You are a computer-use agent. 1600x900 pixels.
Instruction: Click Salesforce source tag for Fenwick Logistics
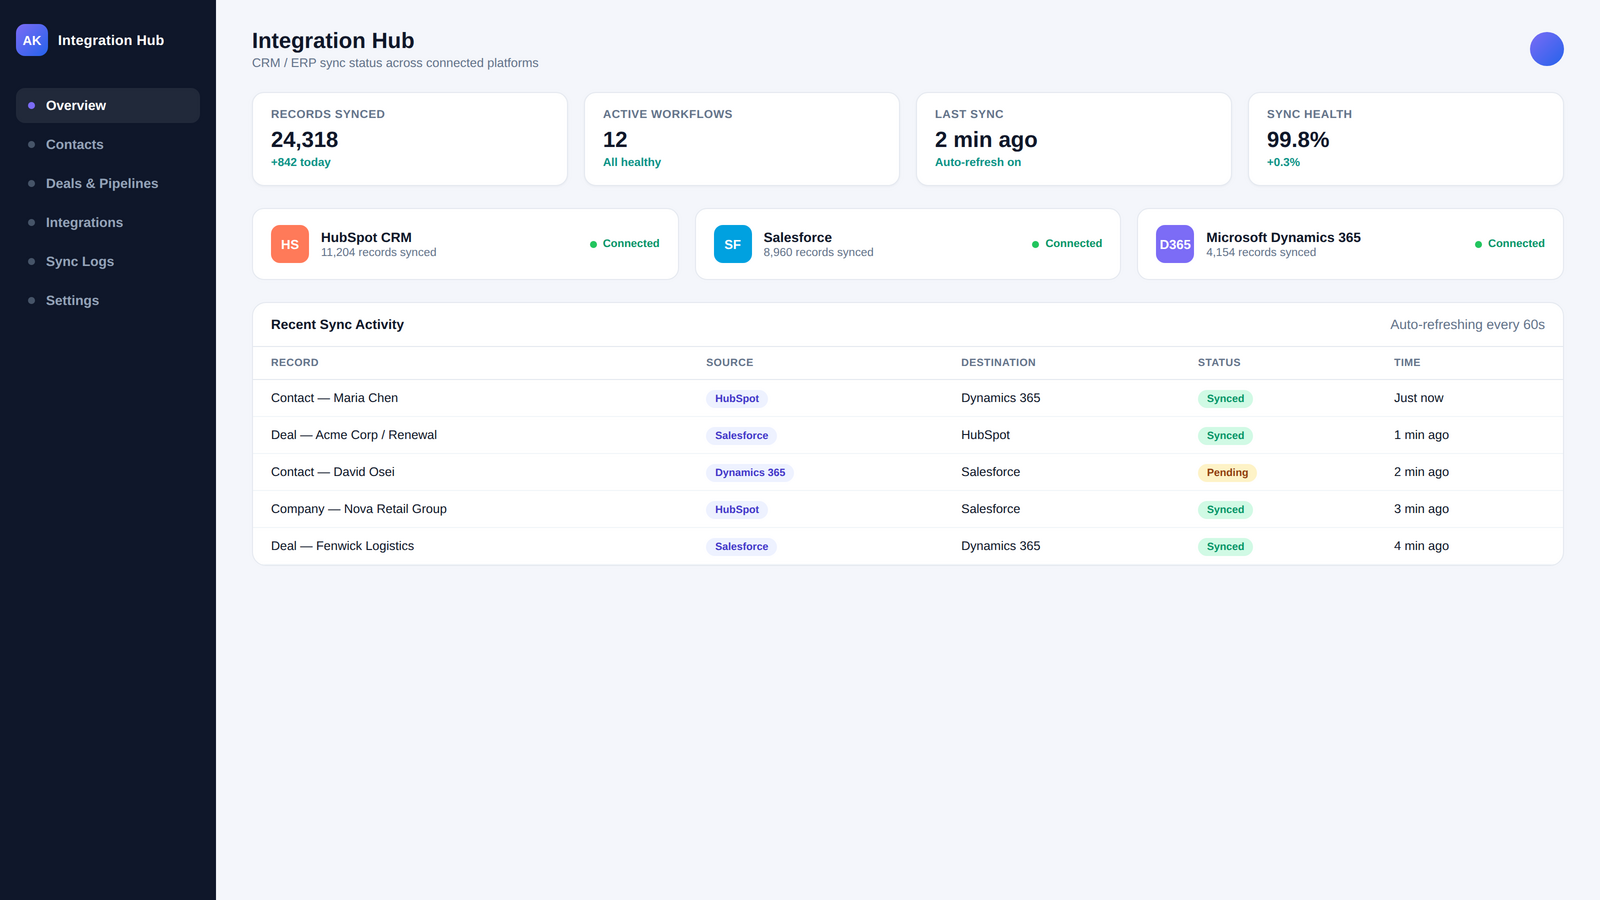tap(741, 547)
